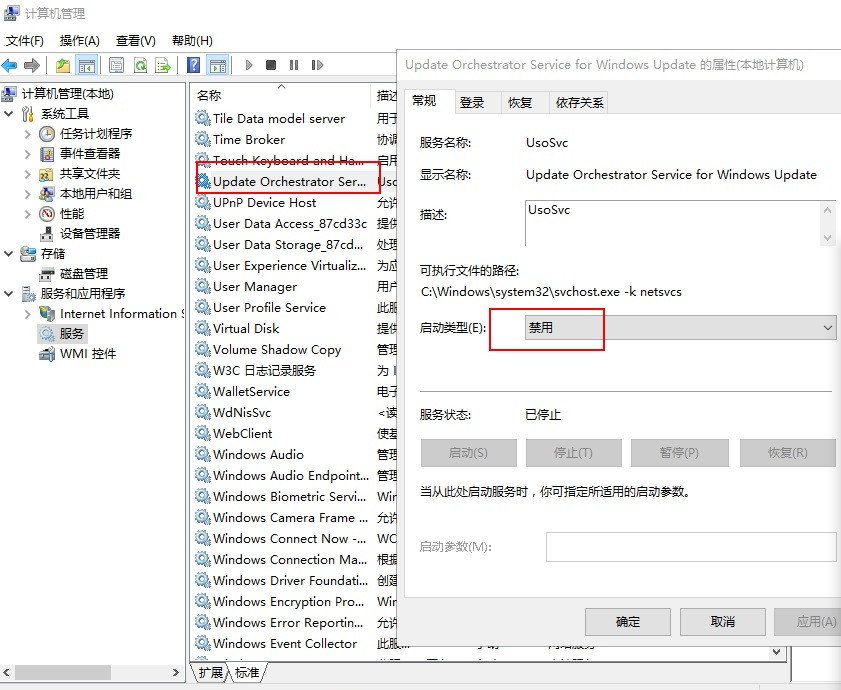Click the back arrow in the toolbar
This screenshot has height=690, width=841.
click(x=10, y=66)
